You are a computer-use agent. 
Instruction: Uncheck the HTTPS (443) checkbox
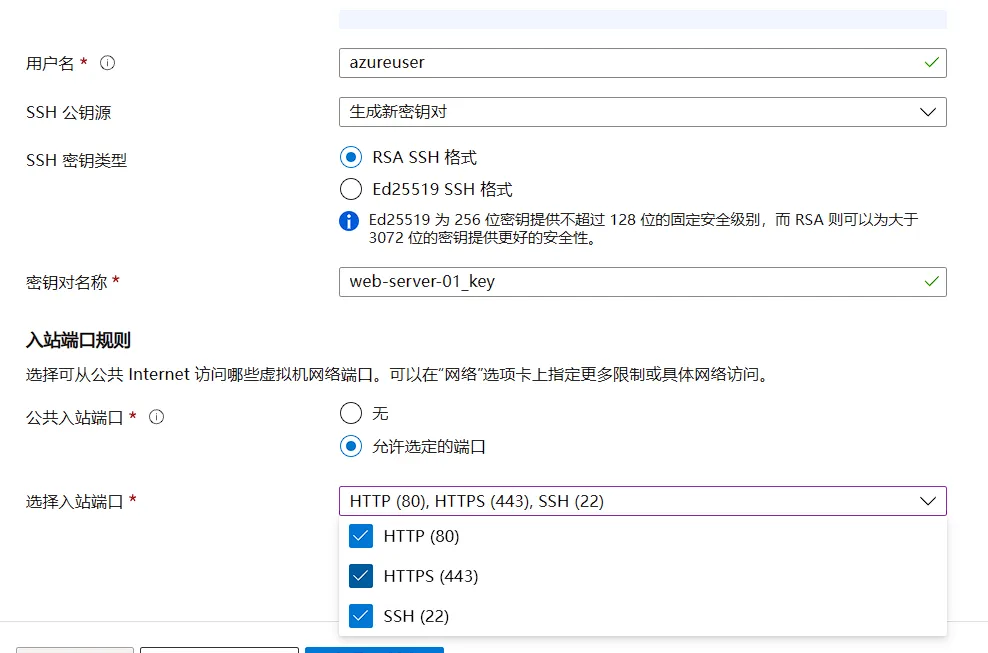pos(361,576)
